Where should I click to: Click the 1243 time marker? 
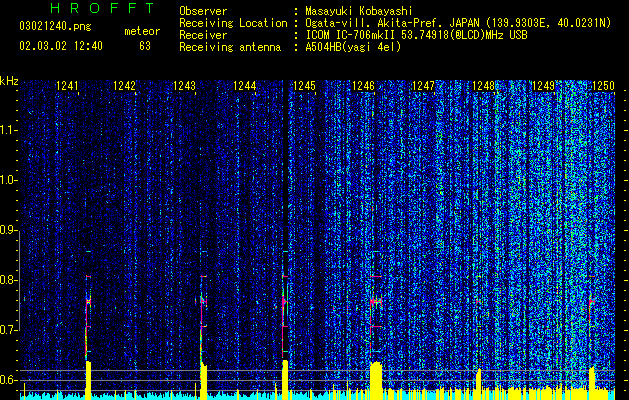pyautogui.click(x=184, y=85)
